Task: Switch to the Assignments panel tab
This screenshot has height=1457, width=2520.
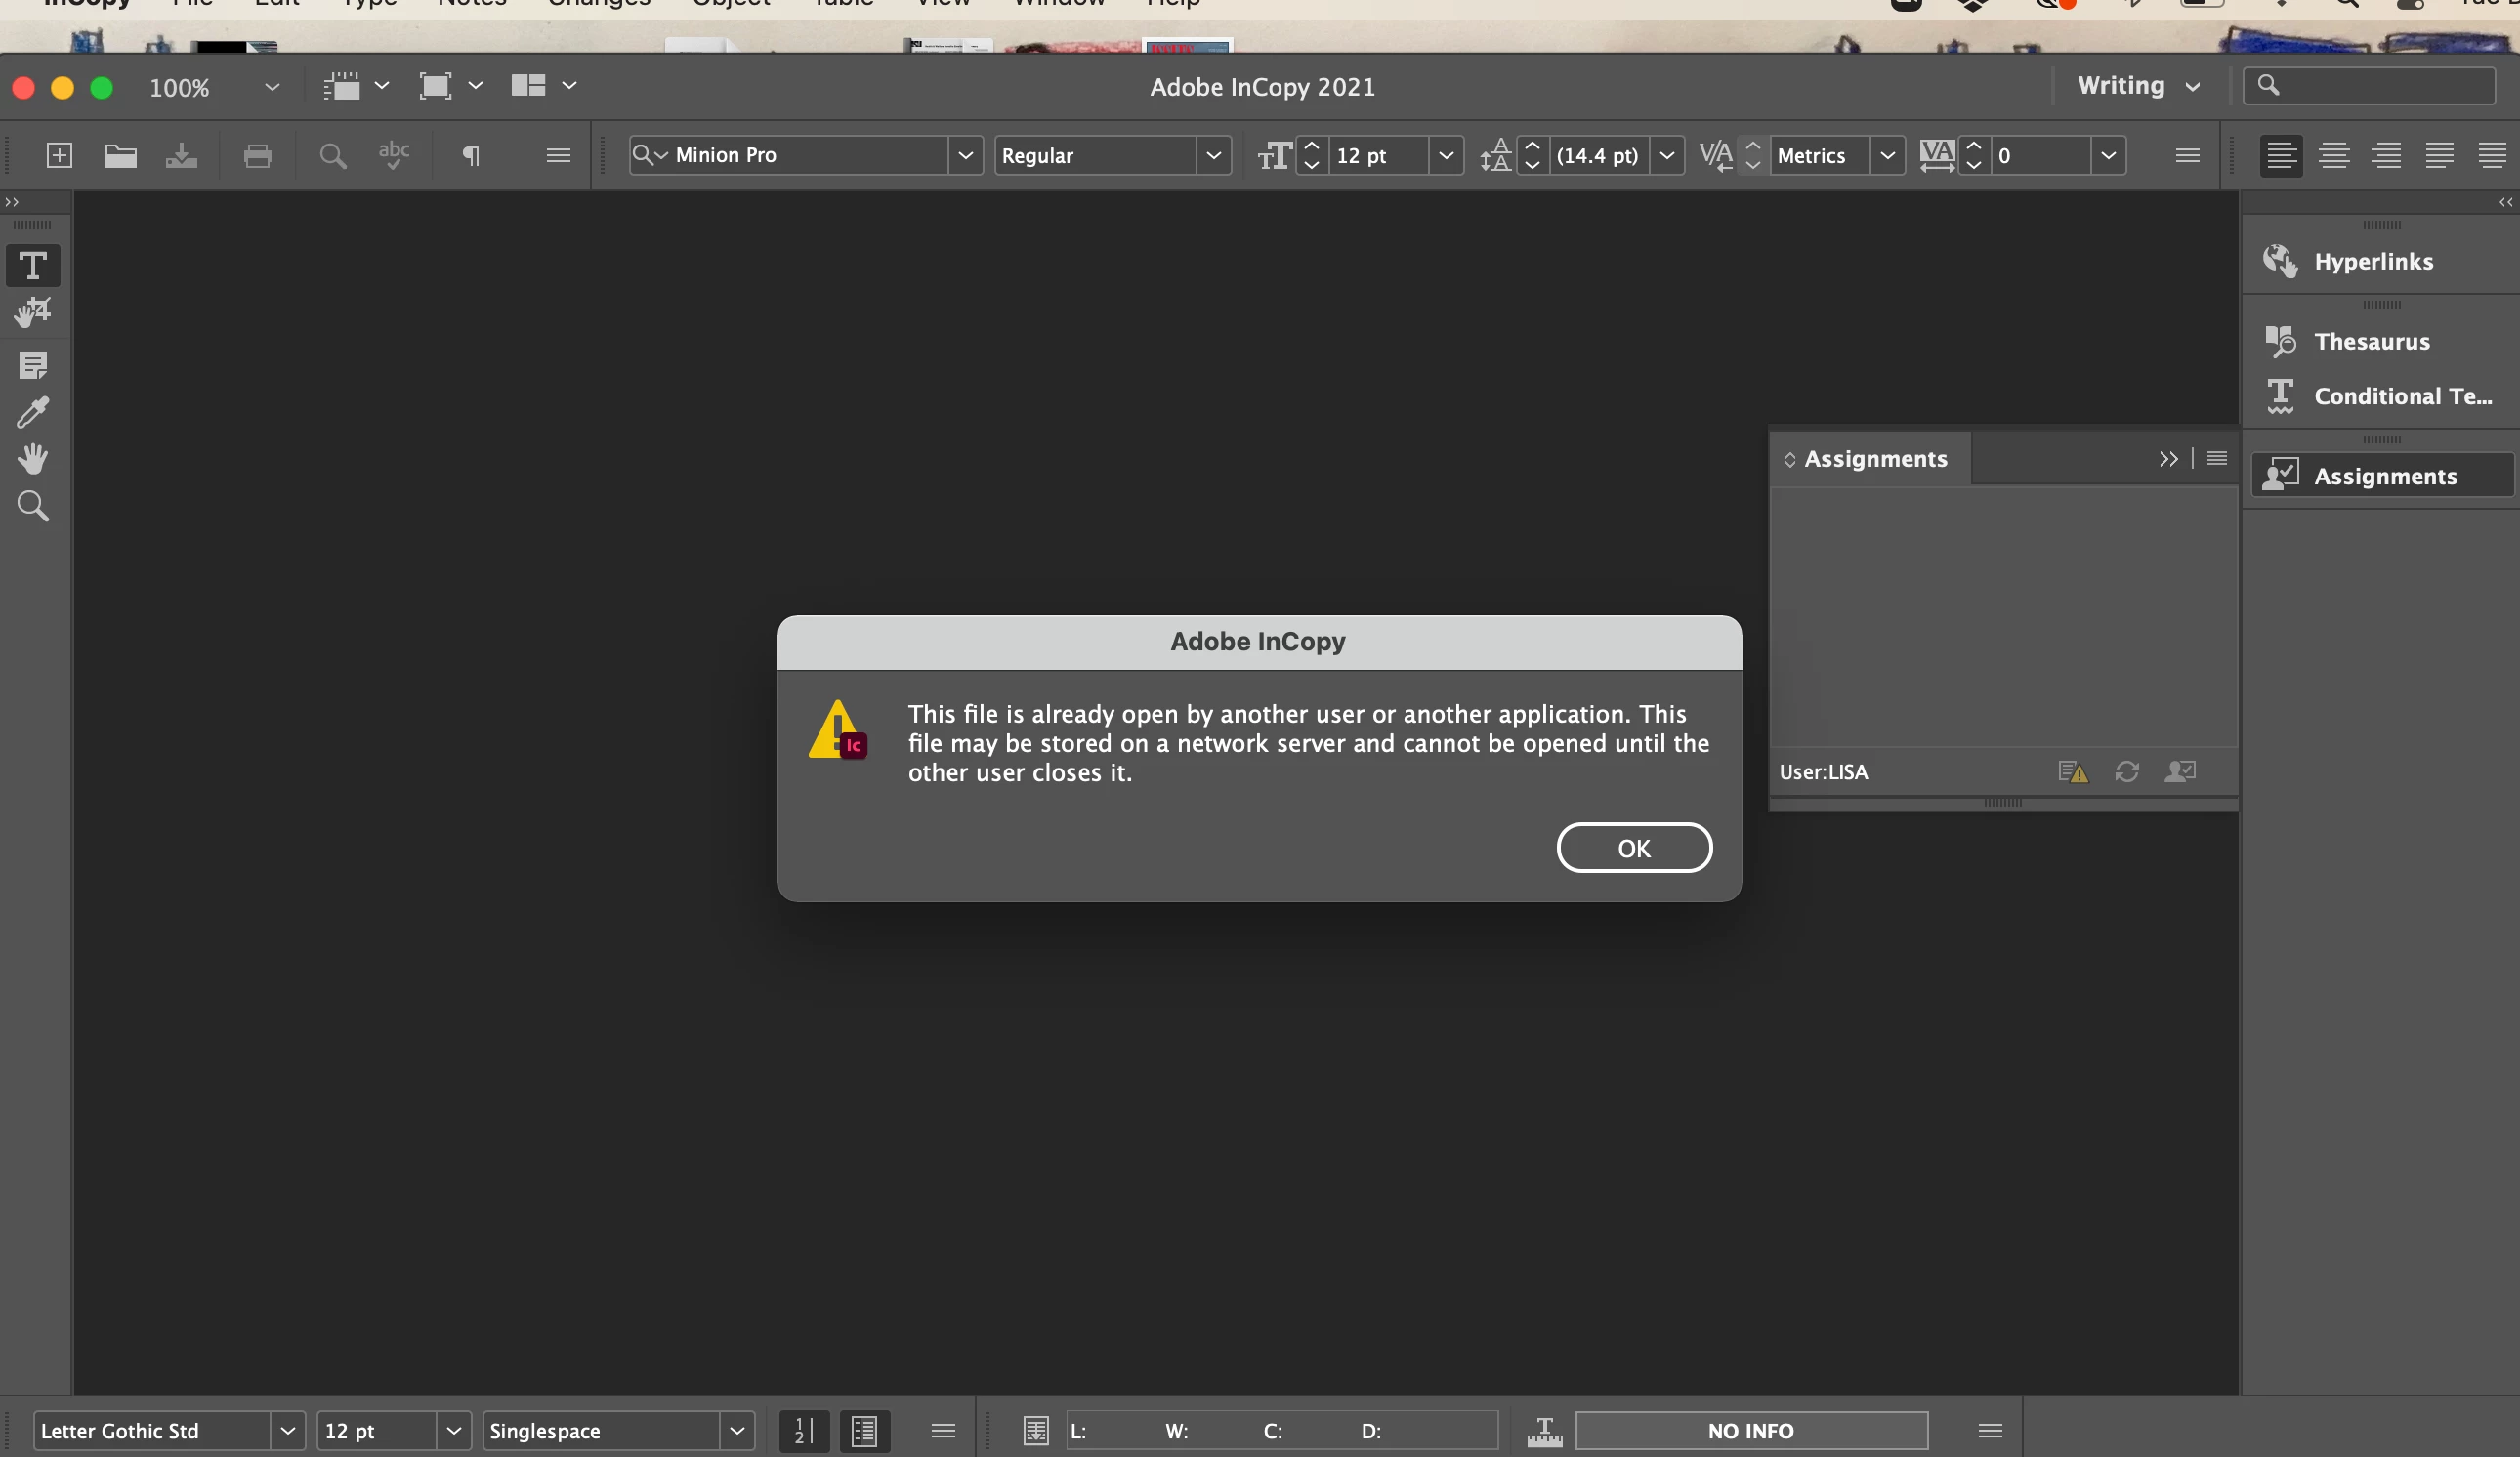Action: pos(1874,459)
